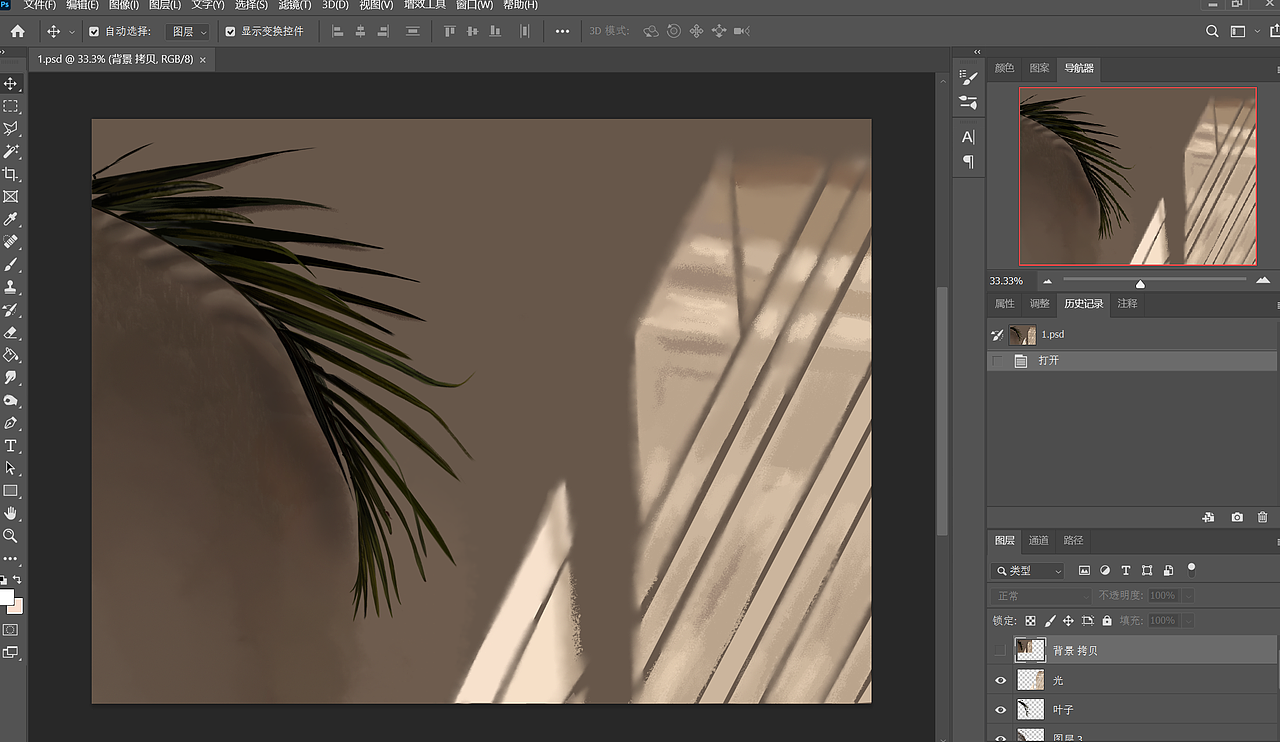This screenshot has height=742, width=1280.
Task: Hide the 叶子 layer
Action: point(1000,710)
